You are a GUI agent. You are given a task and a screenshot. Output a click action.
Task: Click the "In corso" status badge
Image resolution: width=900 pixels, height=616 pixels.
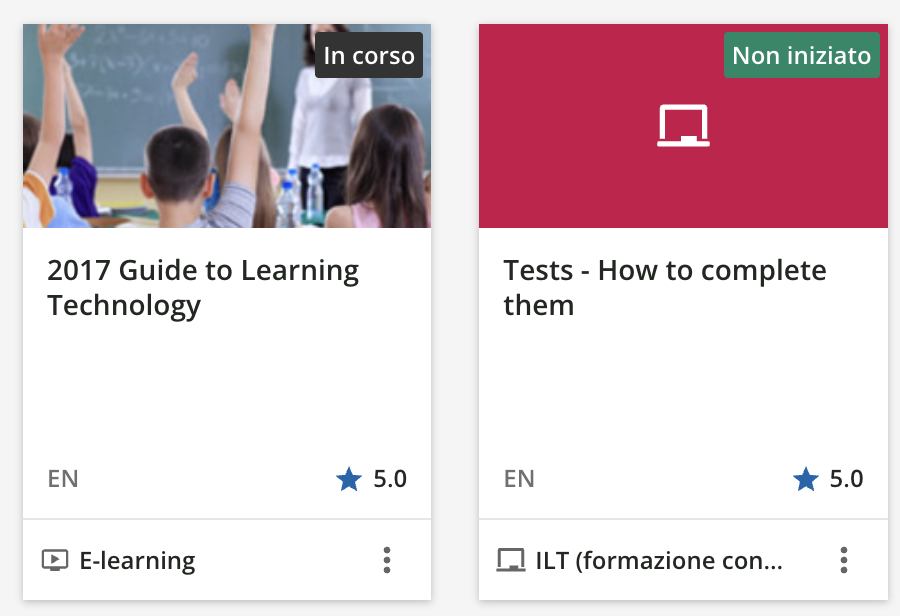pos(369,55)
